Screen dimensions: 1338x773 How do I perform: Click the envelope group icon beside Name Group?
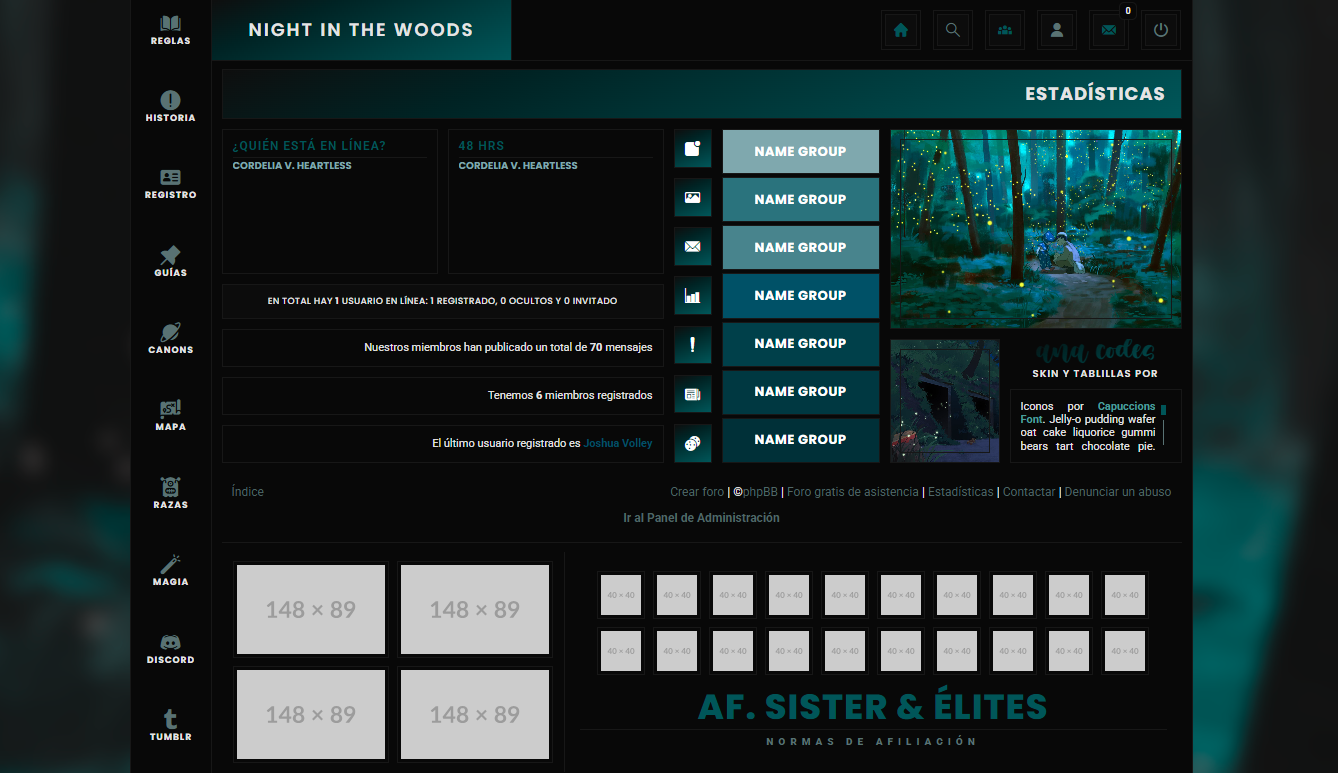693,247
